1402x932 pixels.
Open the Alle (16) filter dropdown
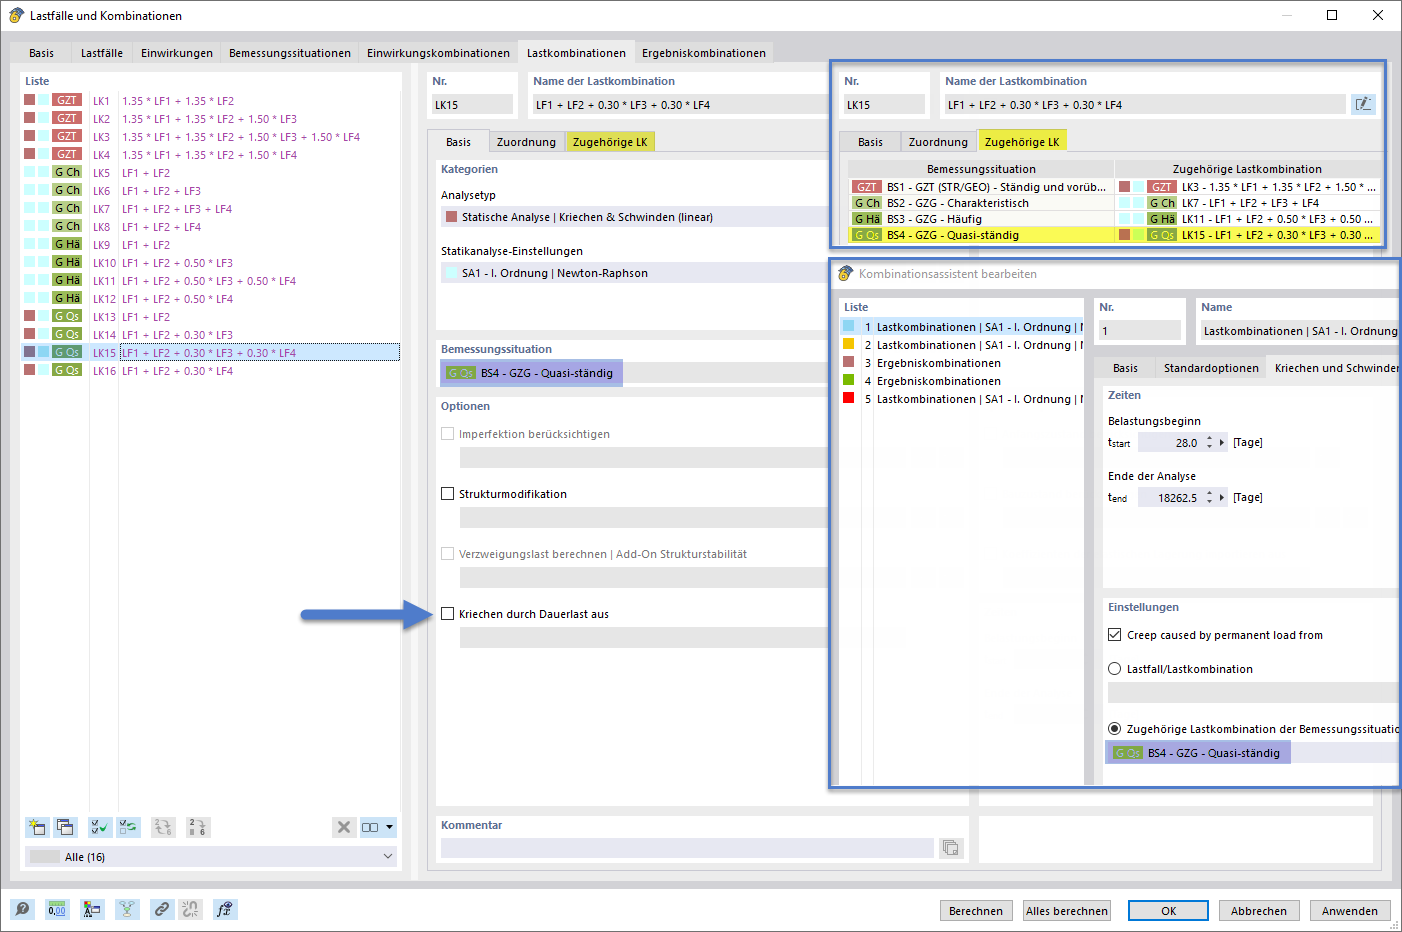[210, 856]
